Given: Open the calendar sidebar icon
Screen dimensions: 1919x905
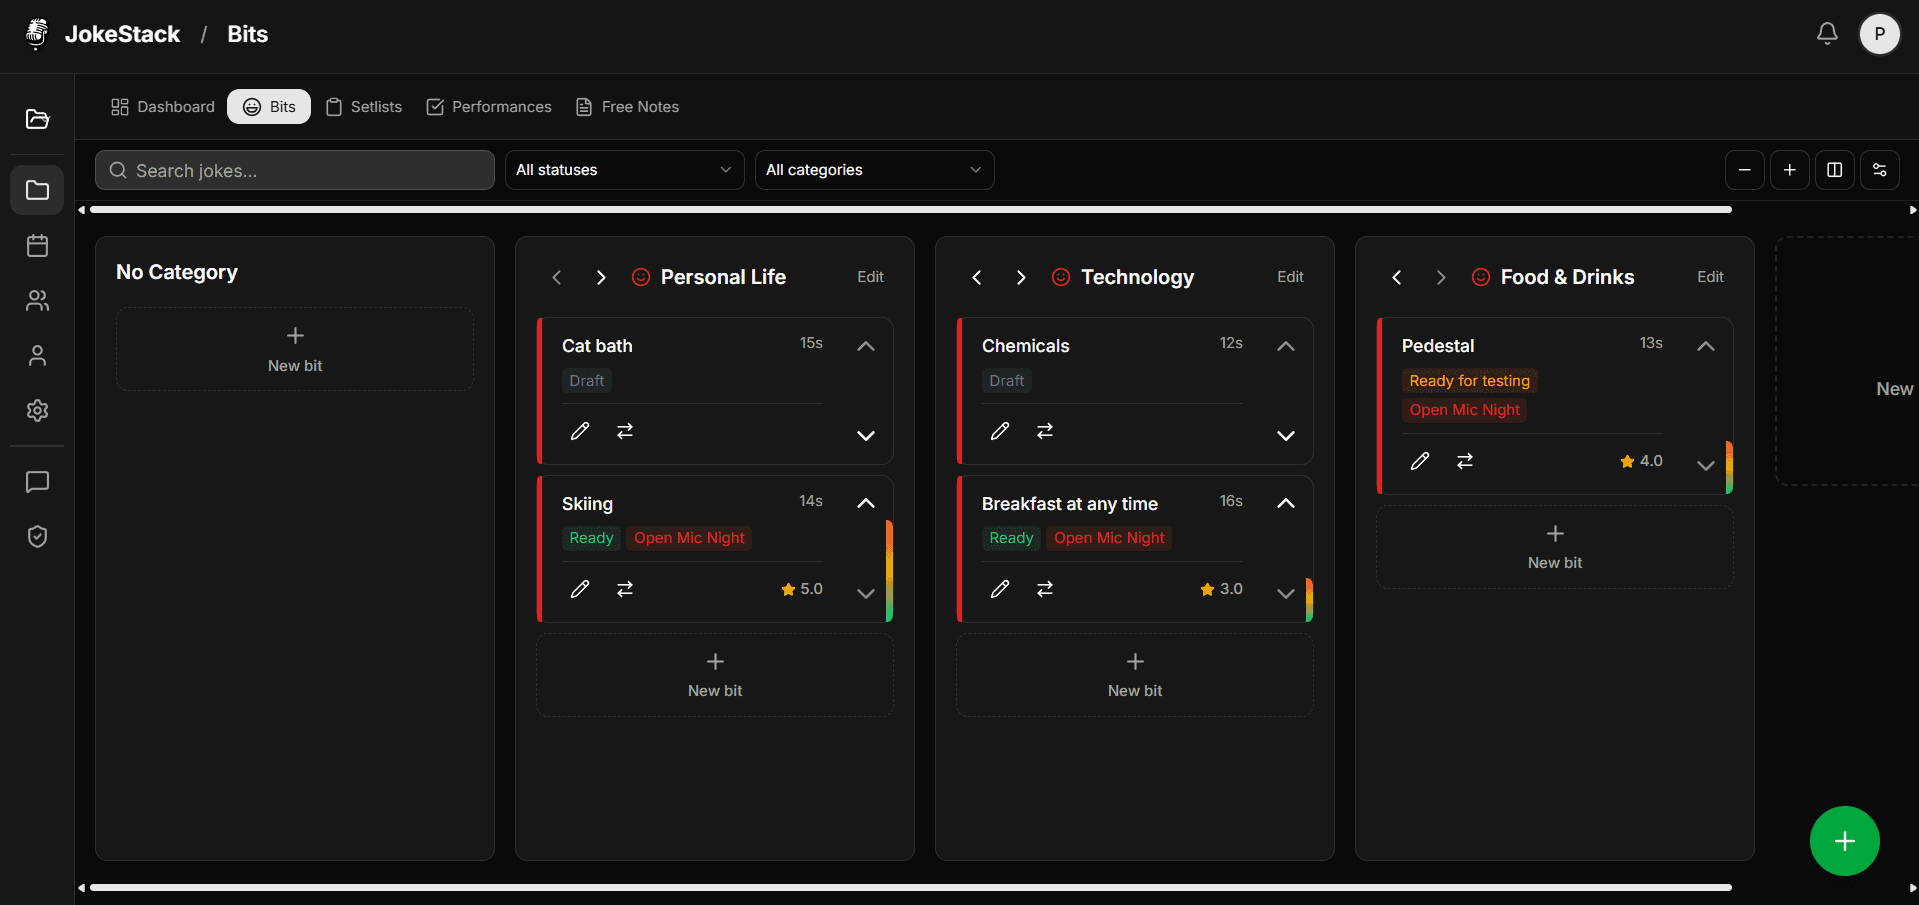Looking at the screenshot, I should pos(37,245).
